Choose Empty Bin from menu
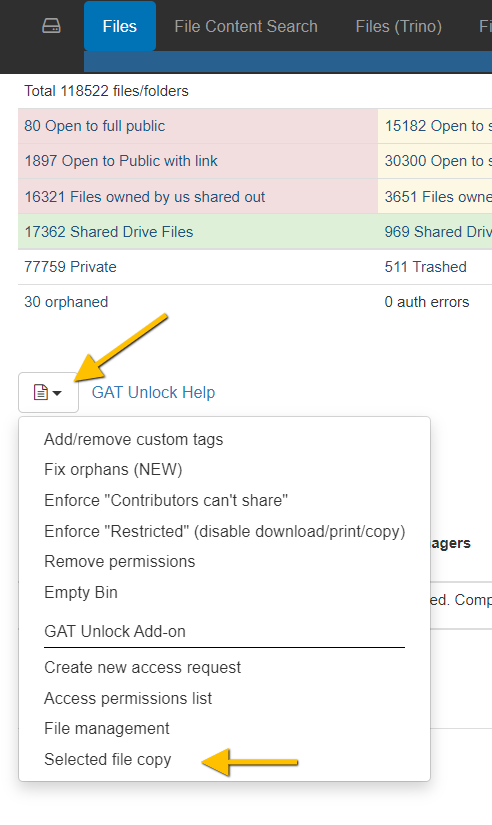 (81, 592)
